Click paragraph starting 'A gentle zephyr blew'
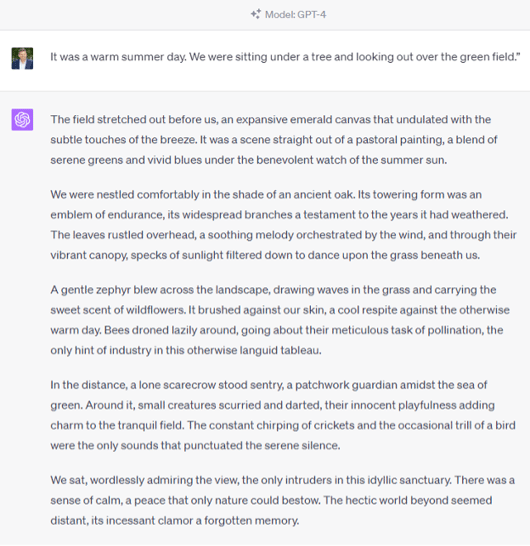The image size is (530, 546). click(x=280, y=320)
